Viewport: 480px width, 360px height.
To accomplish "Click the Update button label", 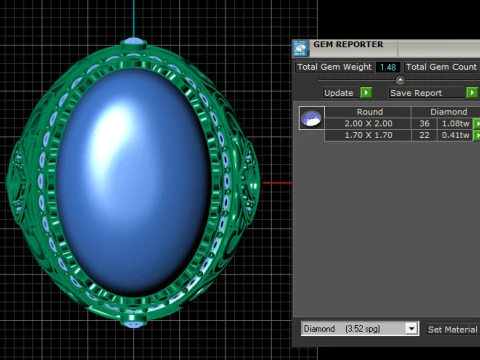I will (x=339, y=93).
